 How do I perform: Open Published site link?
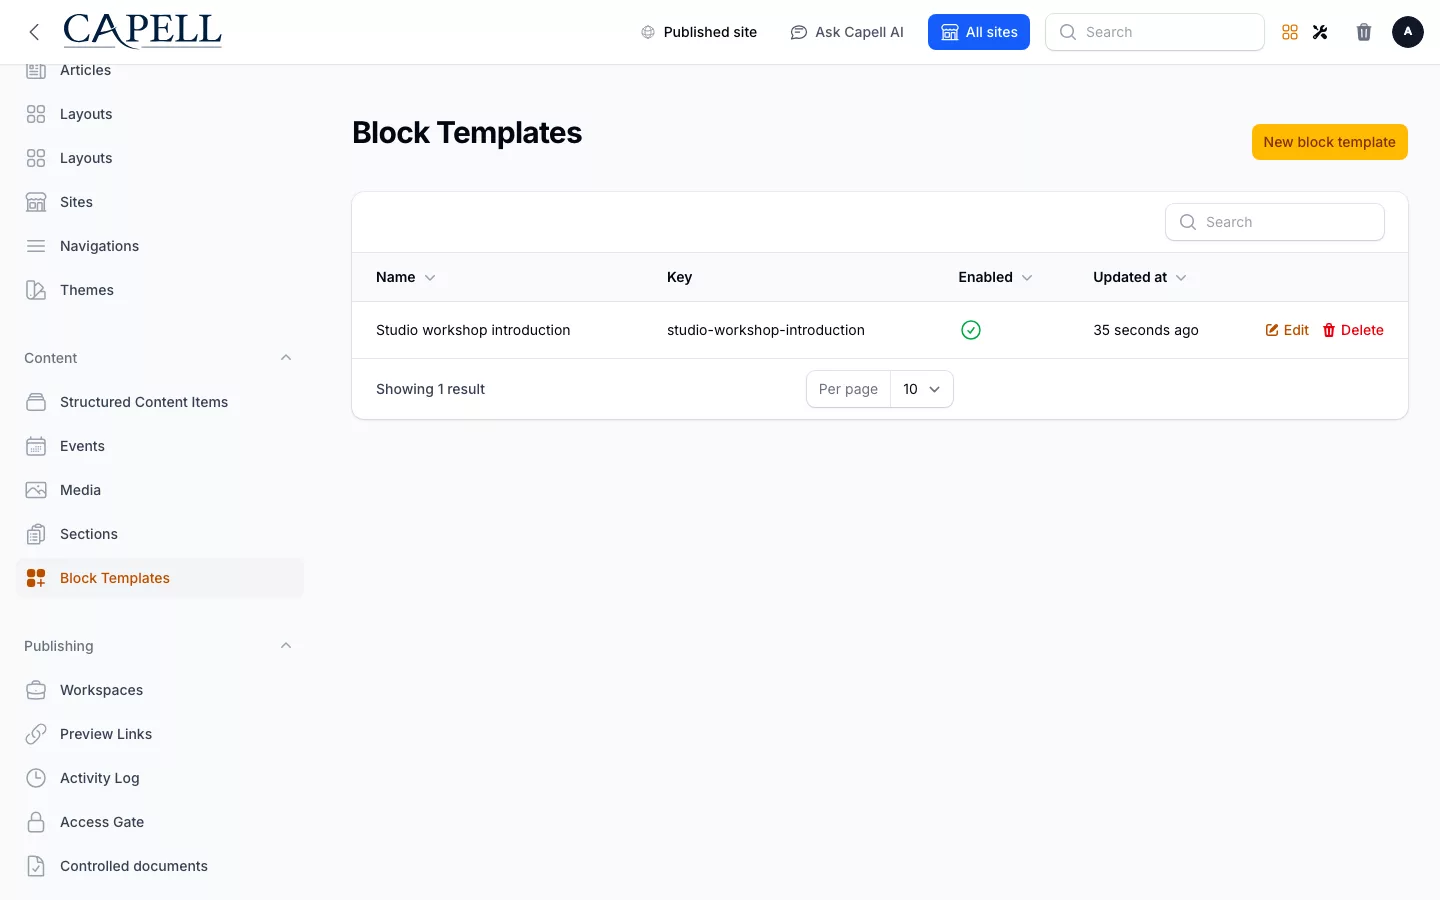click(699, 32)
